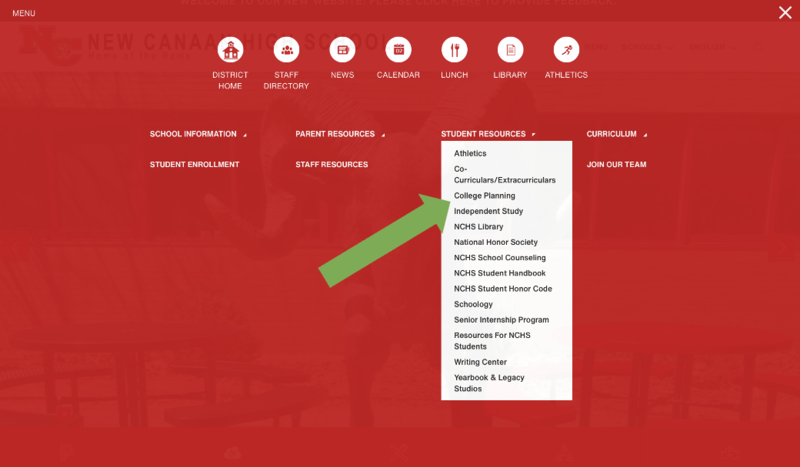Image resolution: width=800 pixels, height=468 pixels.
Task: Open the Library document icon
Action: click(510, 50)
